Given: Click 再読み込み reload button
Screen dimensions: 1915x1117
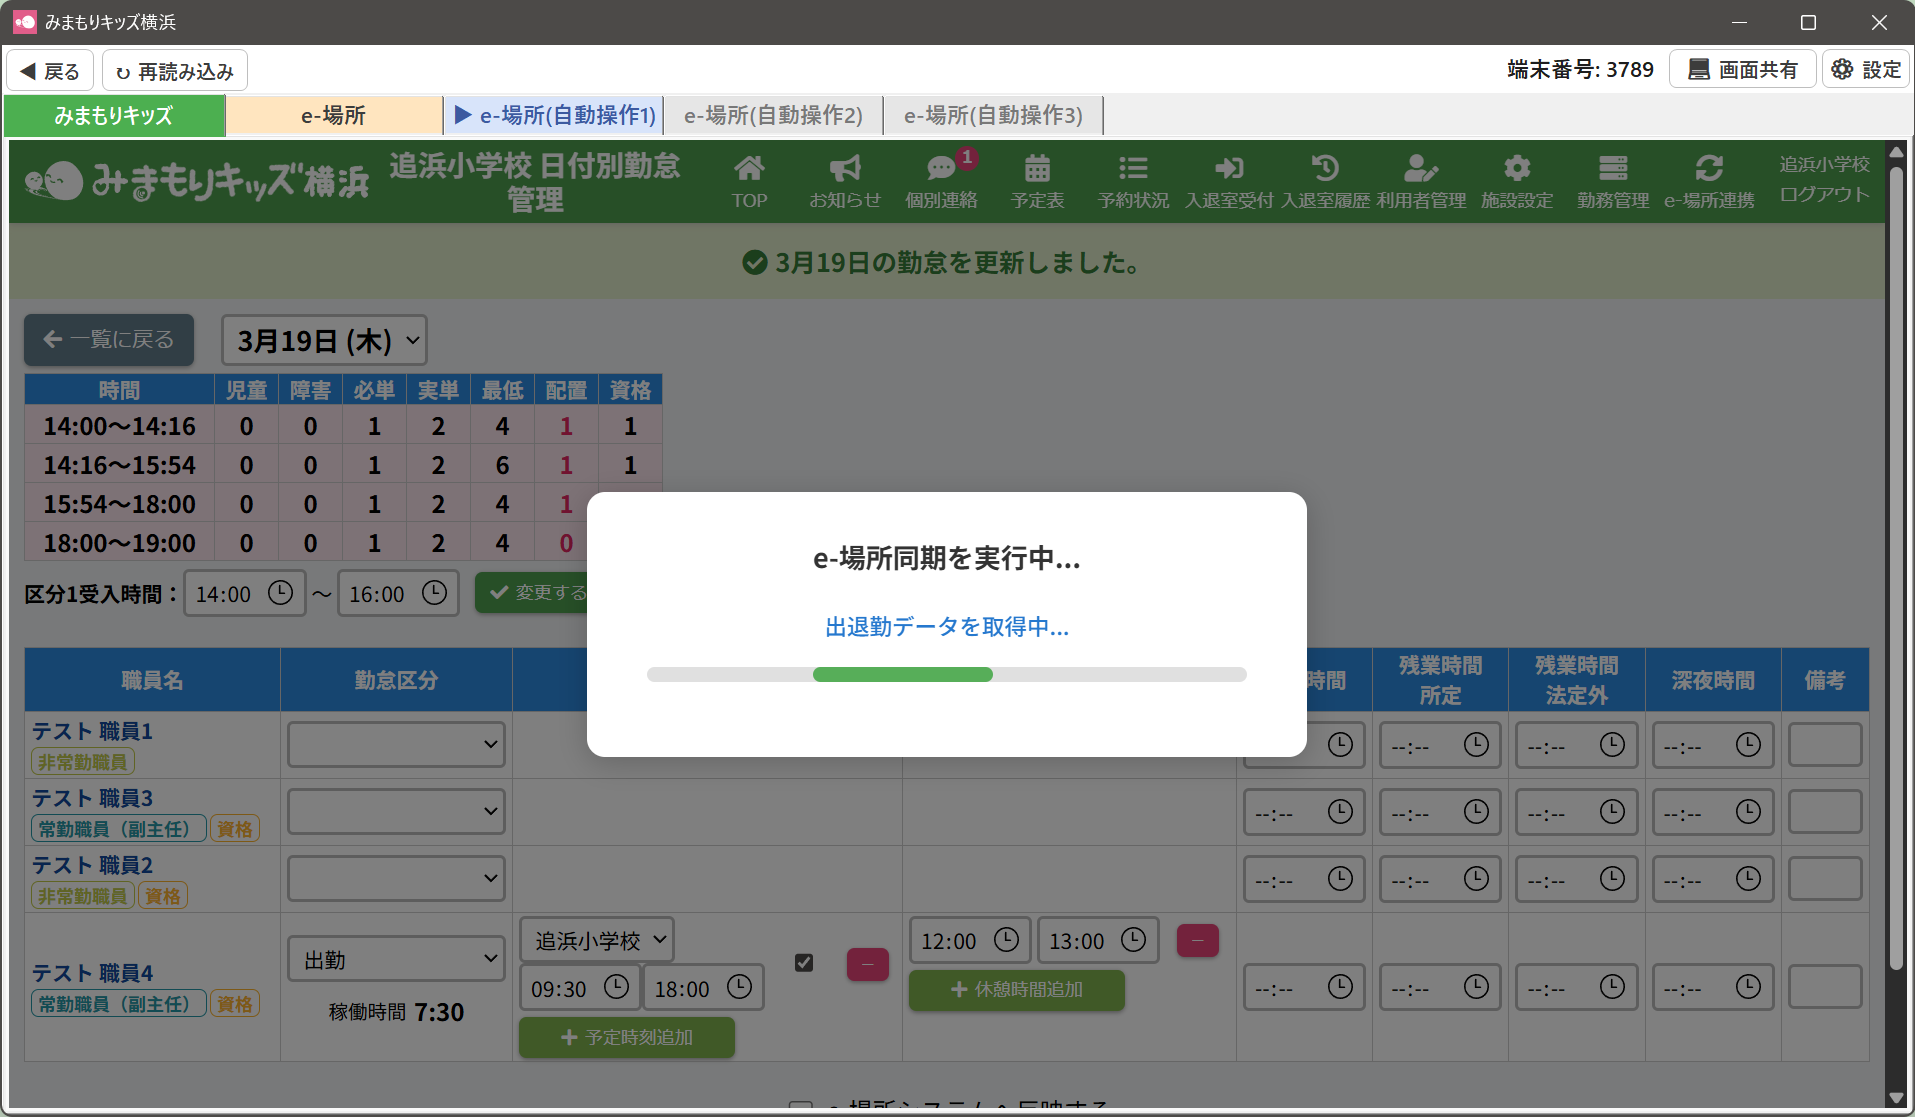Looking at the screenshot, I should tap(175, 71).
